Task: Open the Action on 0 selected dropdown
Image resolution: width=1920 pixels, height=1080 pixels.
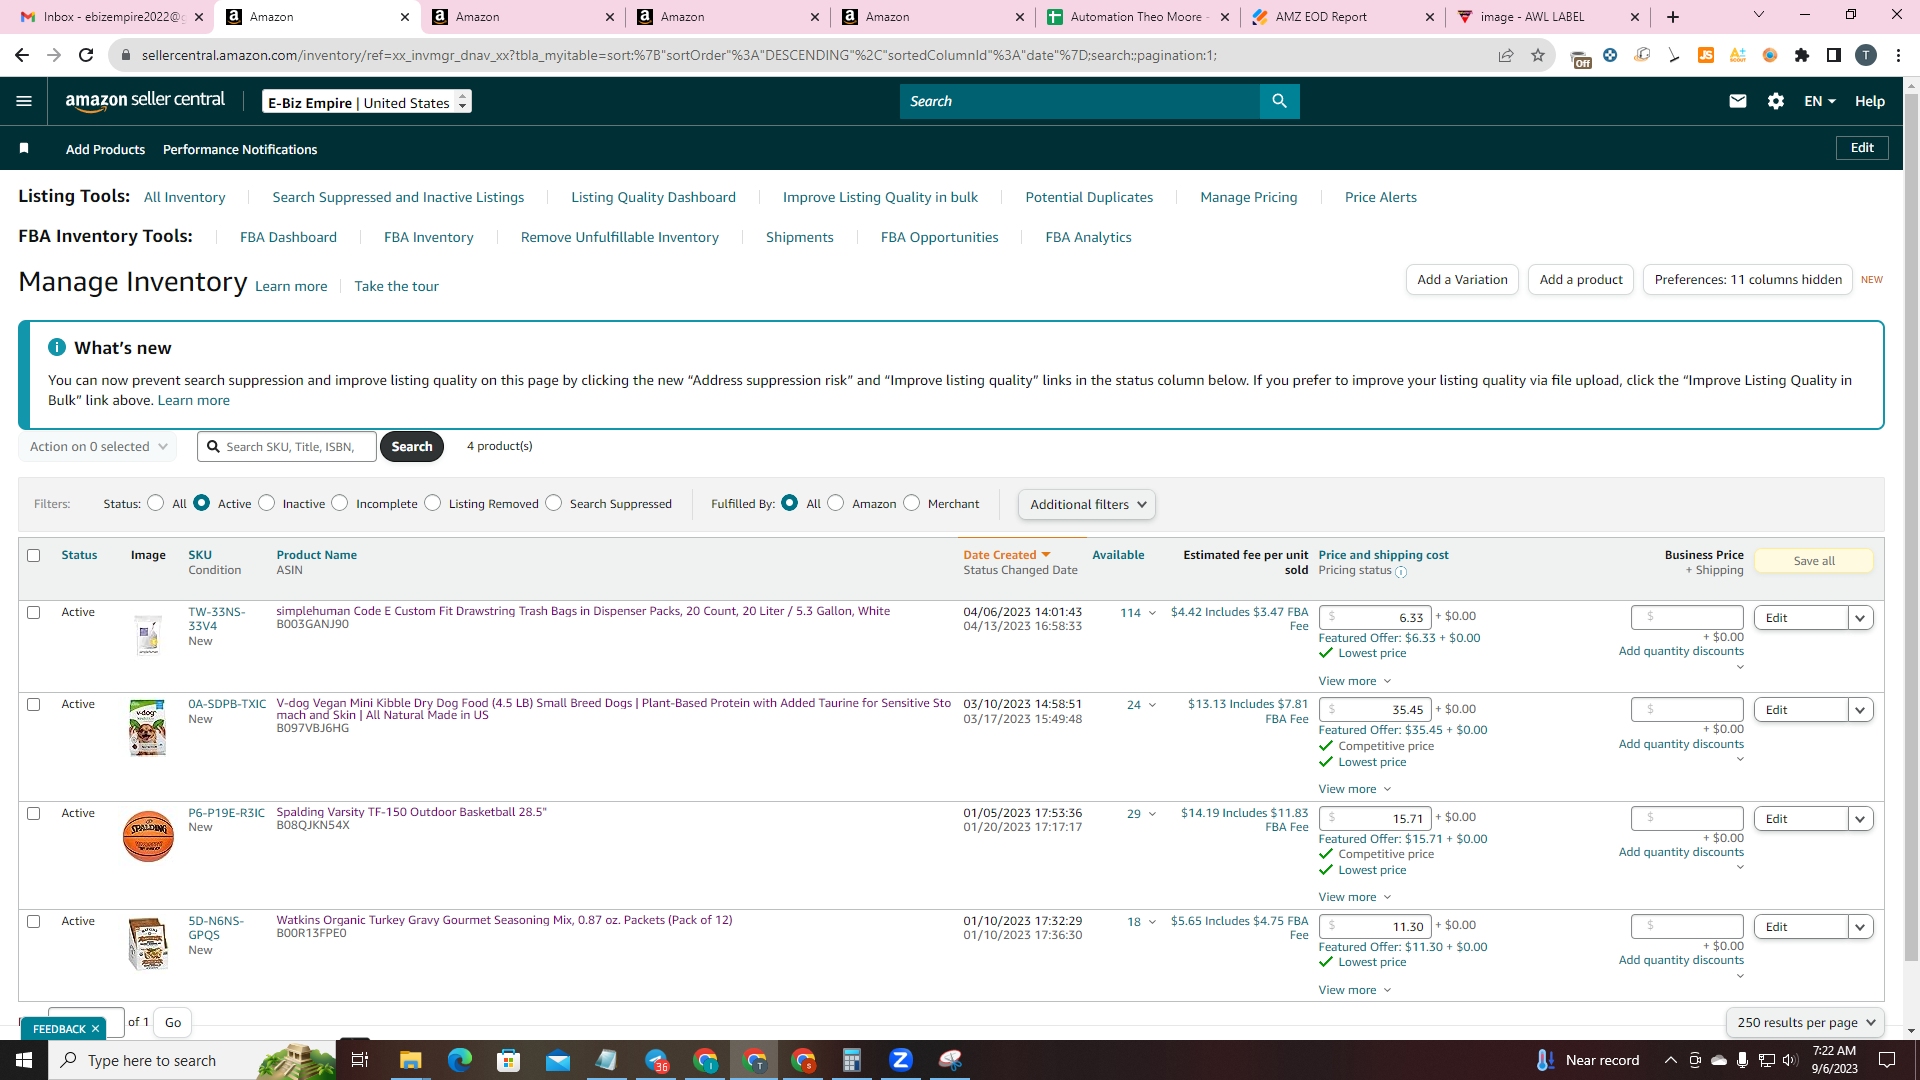Action: point(98,447)
